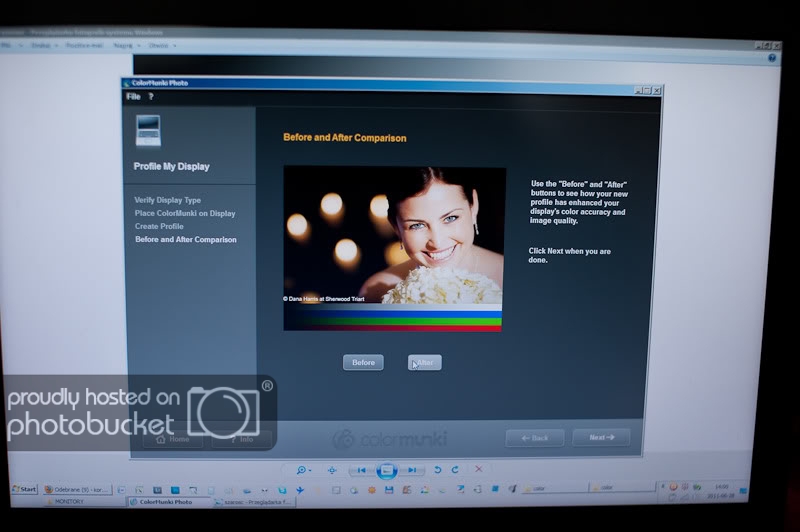Image resolution: width=800 pixels, height=532 pixels.
Task: Click the Home button in ColorMunki footer
Action: pos(172,439)
